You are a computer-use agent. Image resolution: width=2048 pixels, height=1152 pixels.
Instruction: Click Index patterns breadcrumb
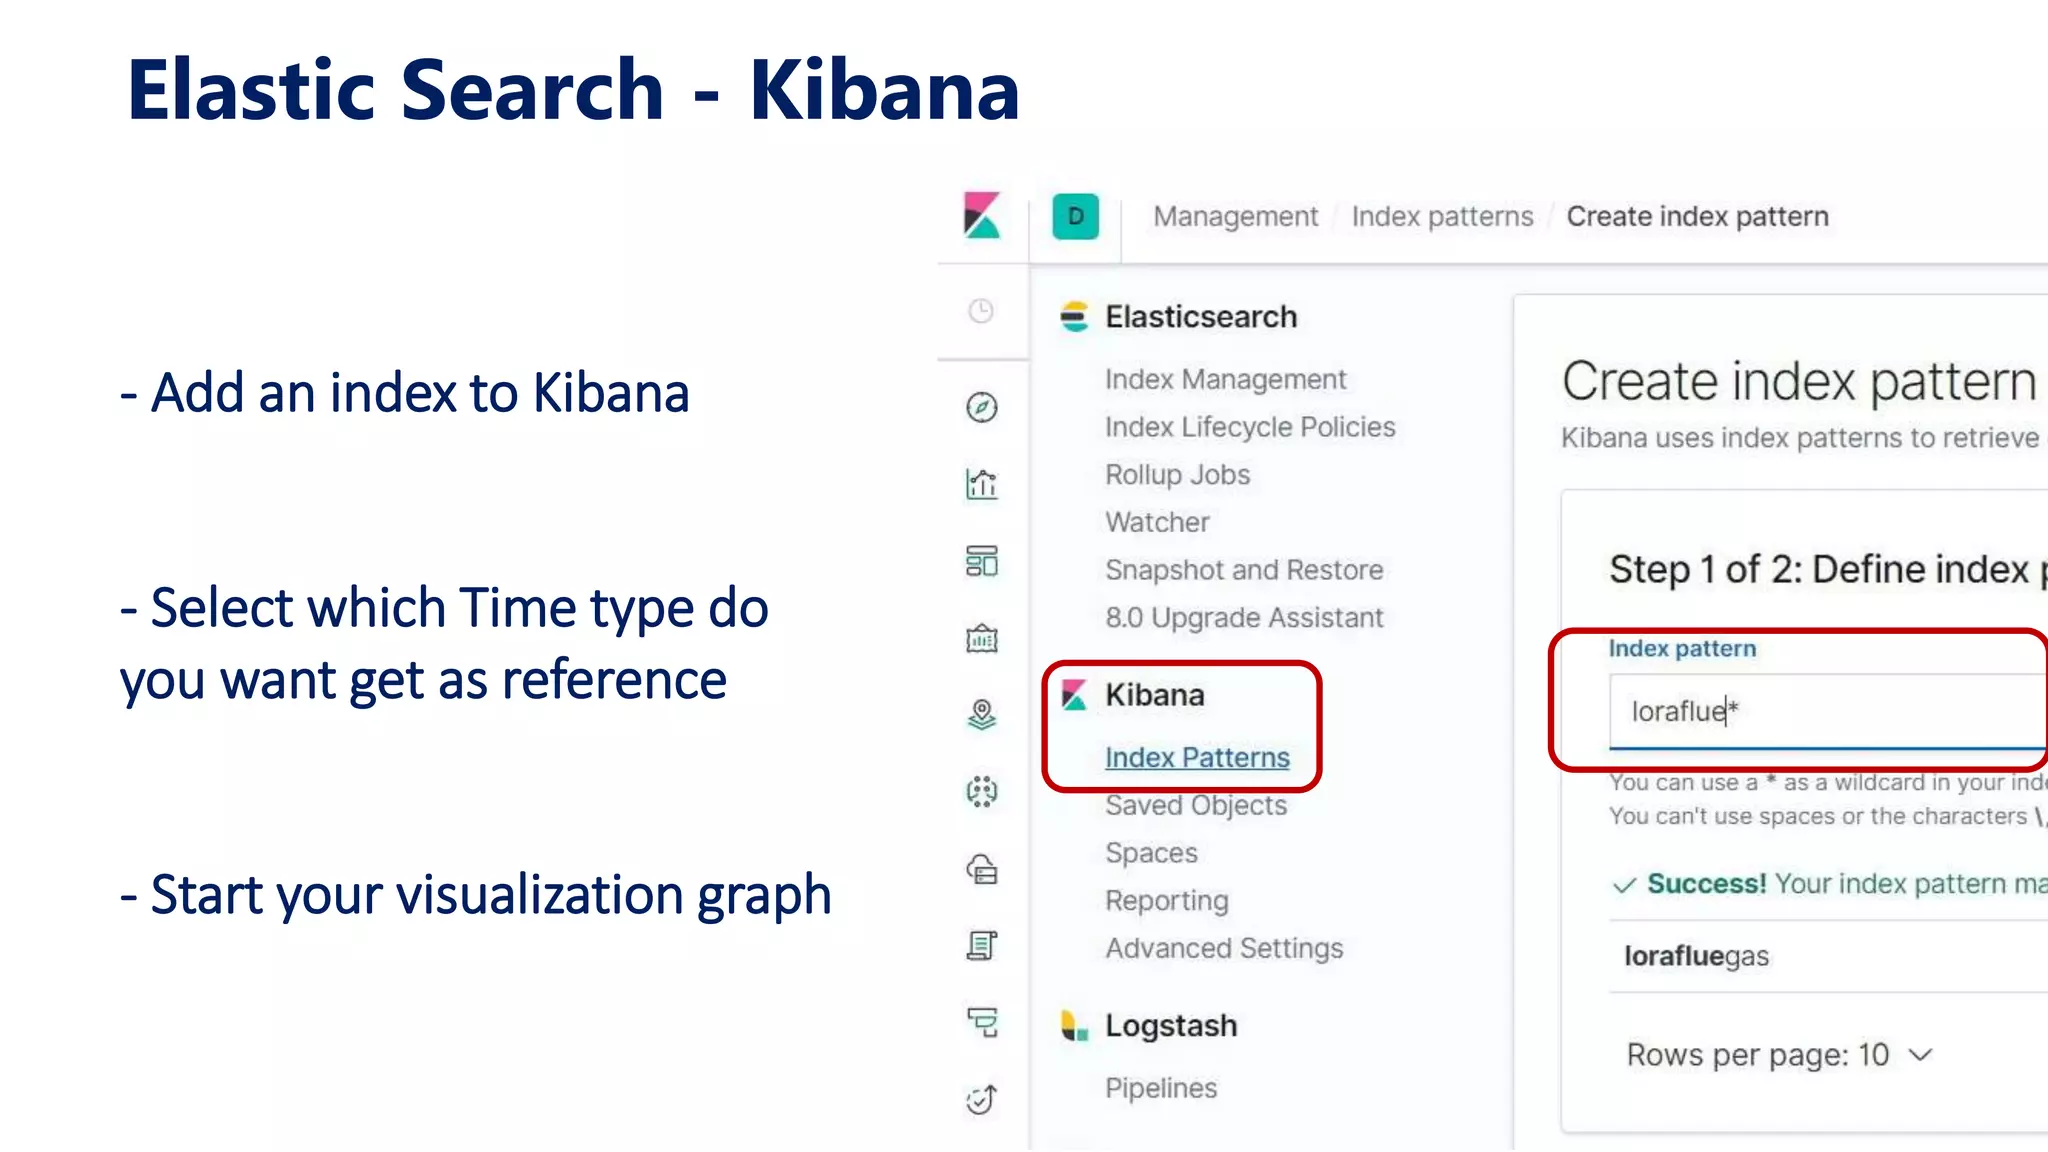pos(1442,217)
